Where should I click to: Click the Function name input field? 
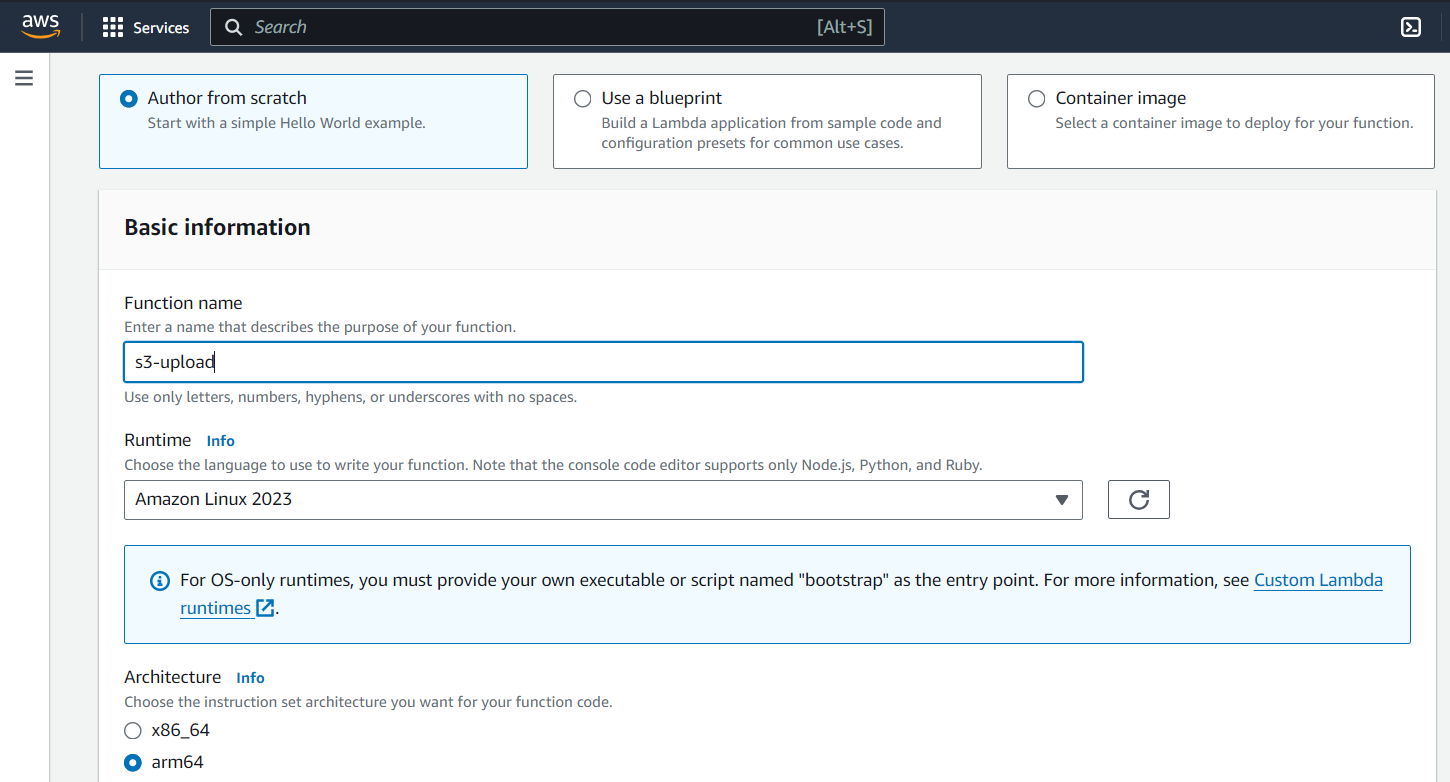(603, 362)
